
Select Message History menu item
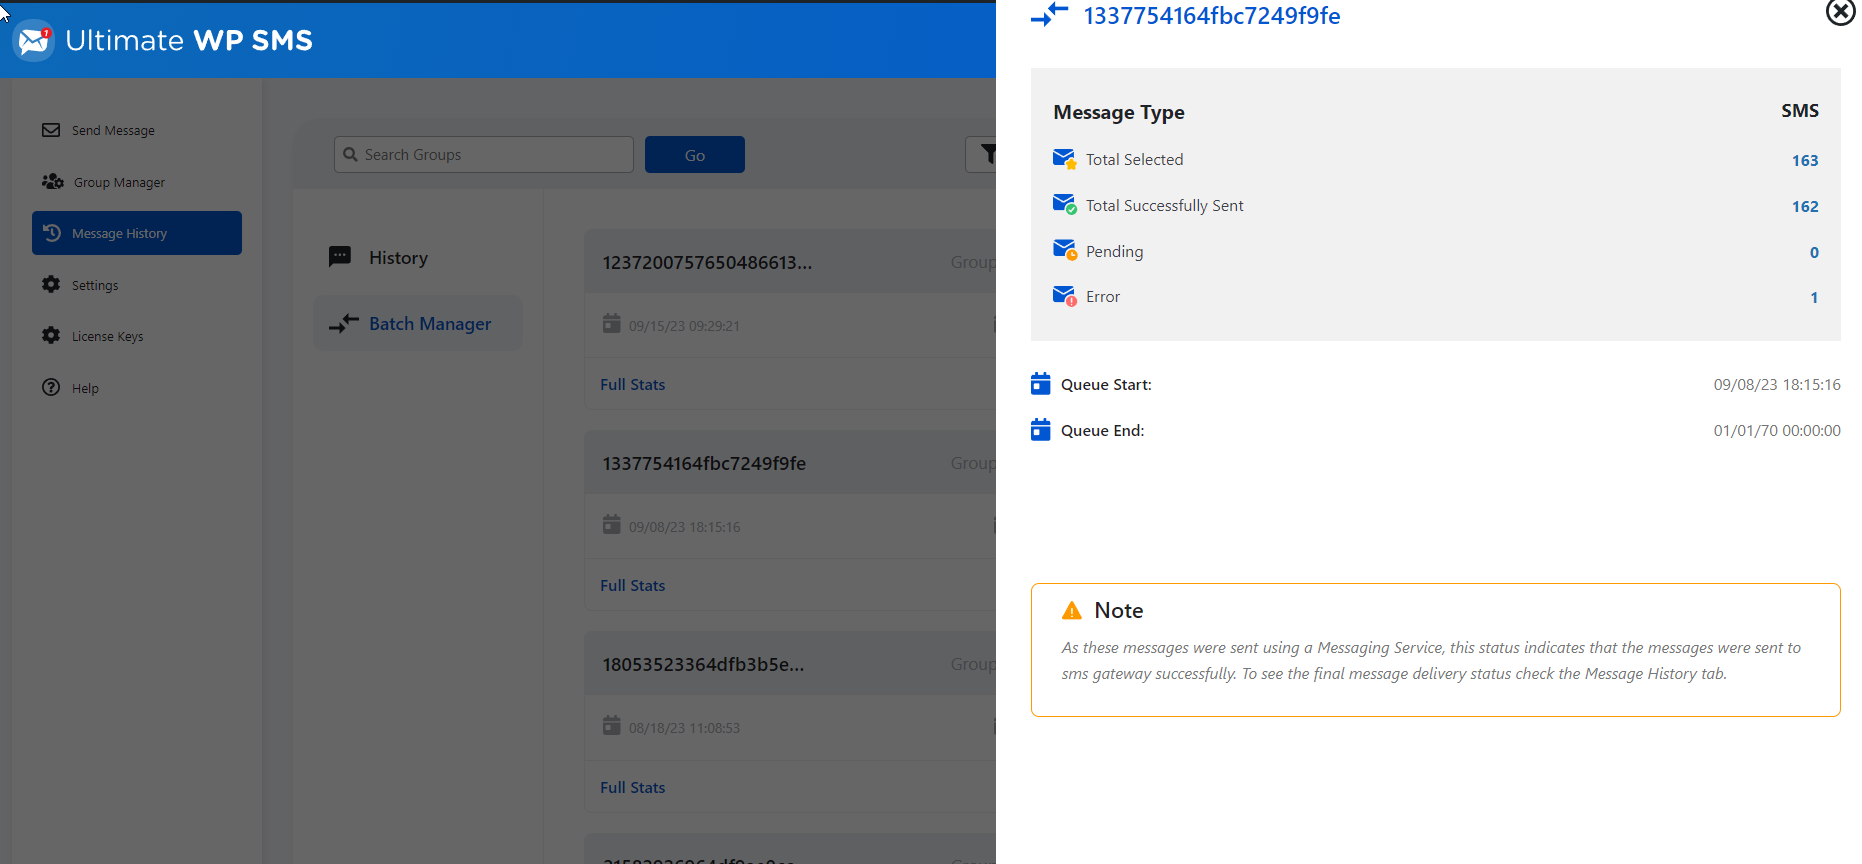click(137, 233)
